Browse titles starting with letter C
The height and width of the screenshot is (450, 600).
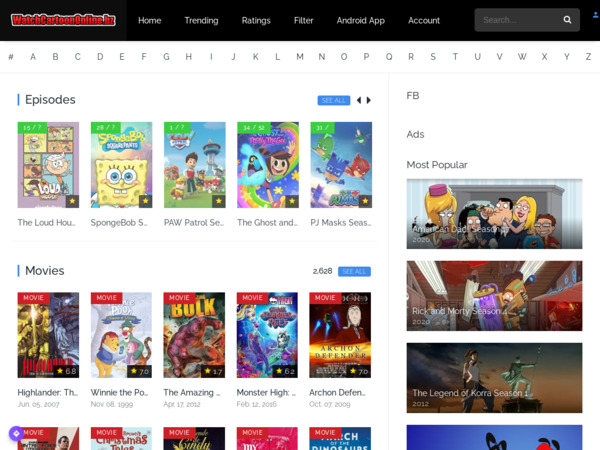(78, 57)
